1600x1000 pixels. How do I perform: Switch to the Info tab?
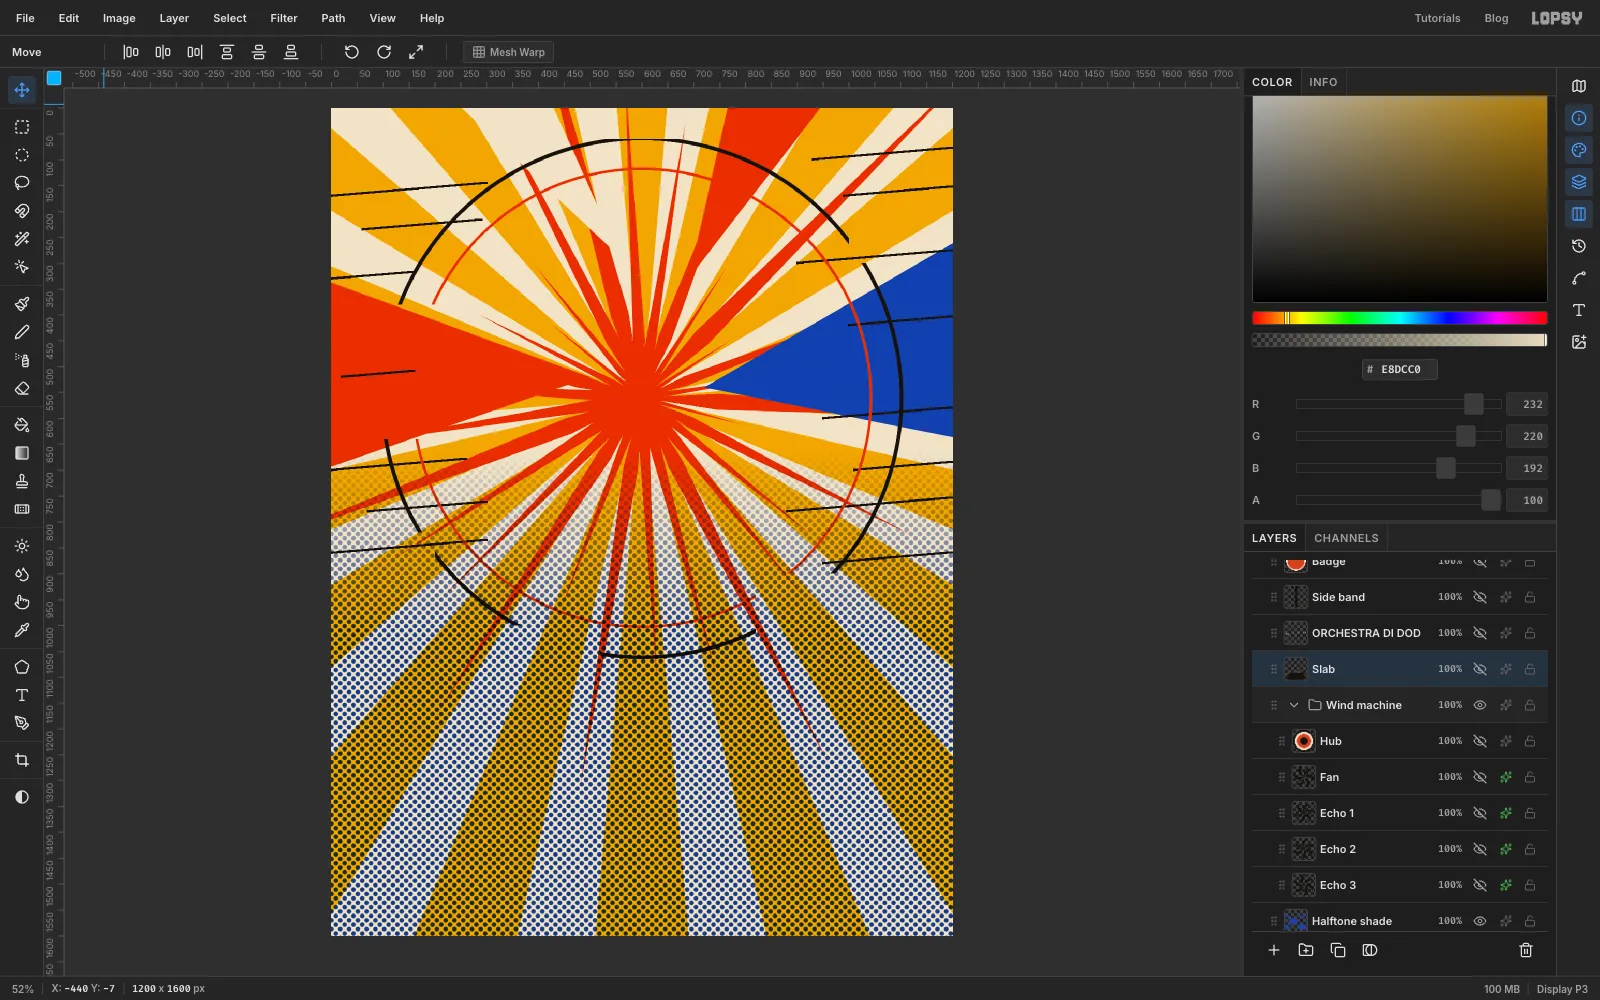[1323, 82]
